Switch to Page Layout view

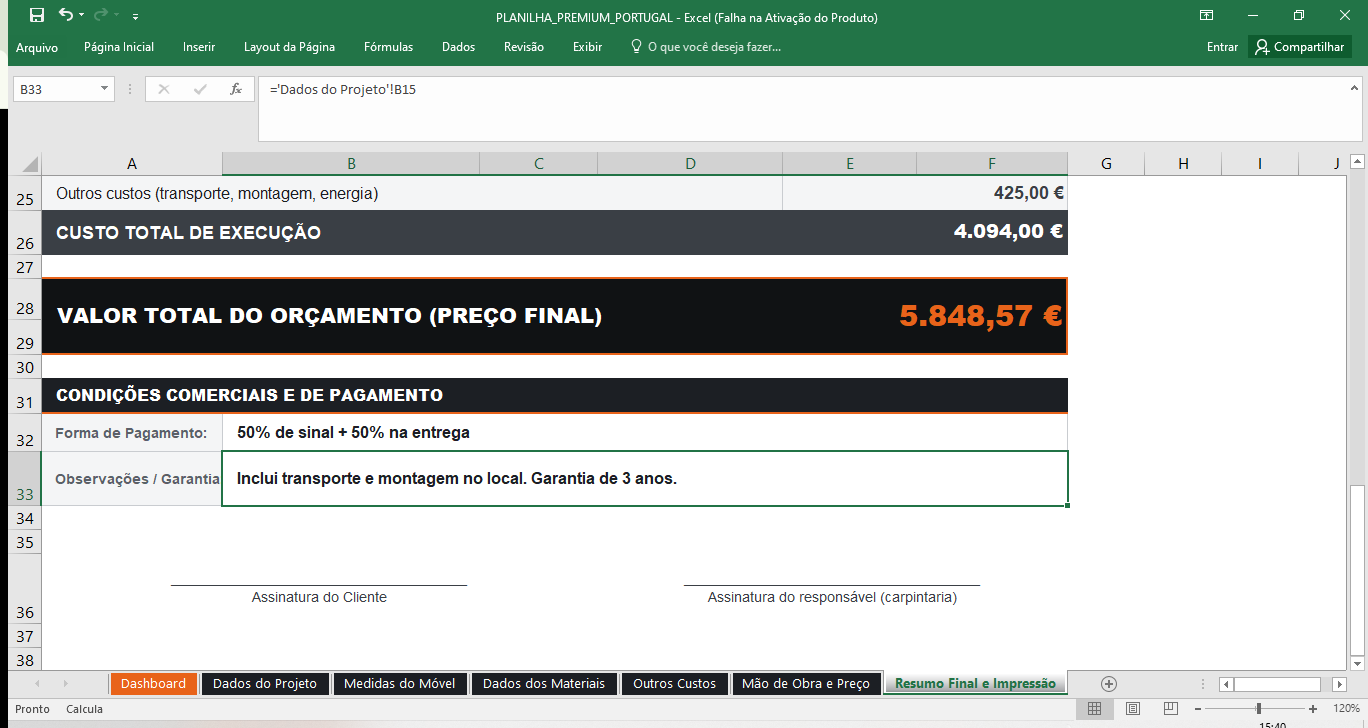1132,709
